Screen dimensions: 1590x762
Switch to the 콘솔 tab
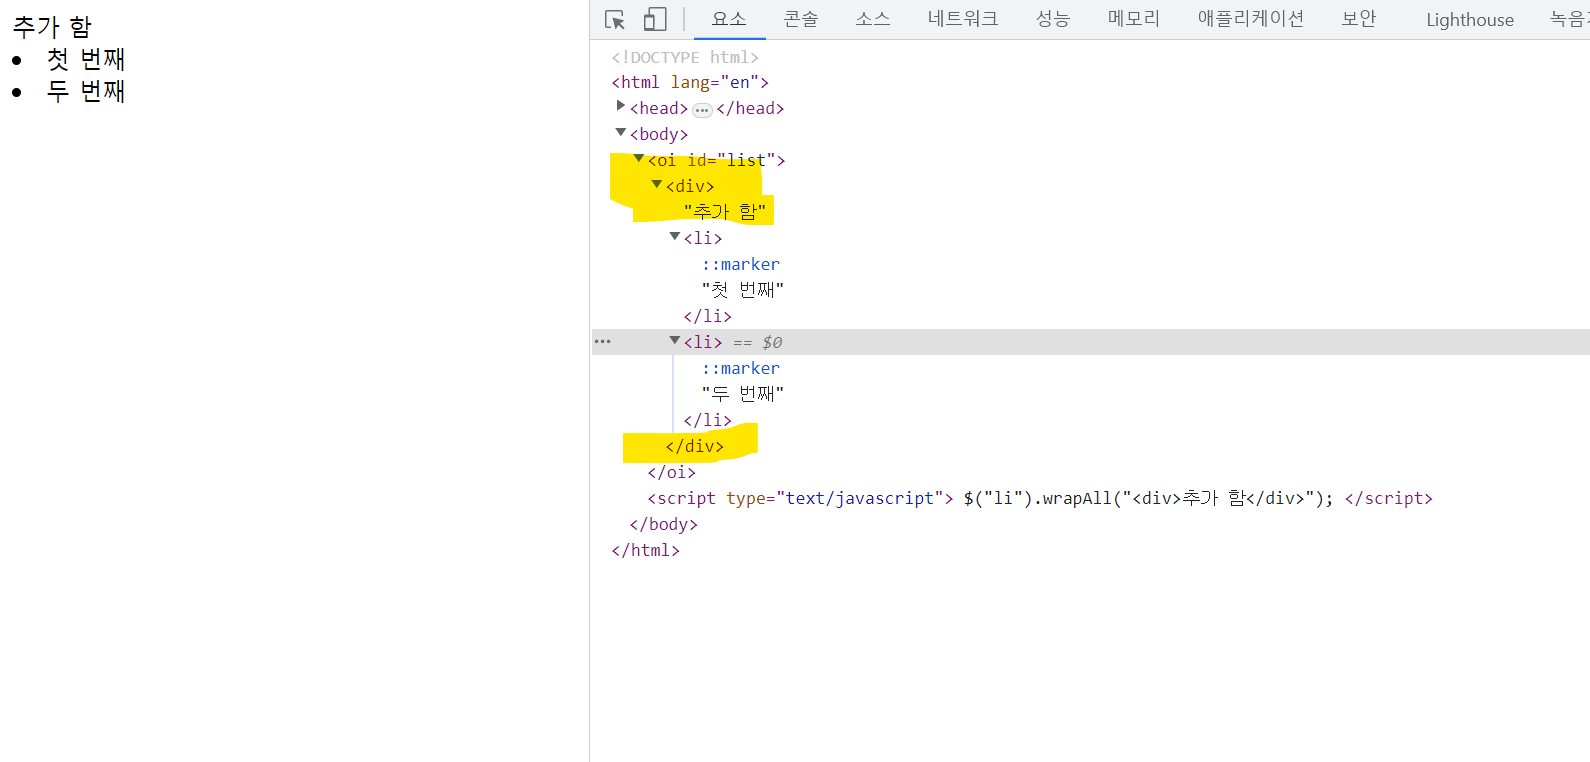(801, 19)
